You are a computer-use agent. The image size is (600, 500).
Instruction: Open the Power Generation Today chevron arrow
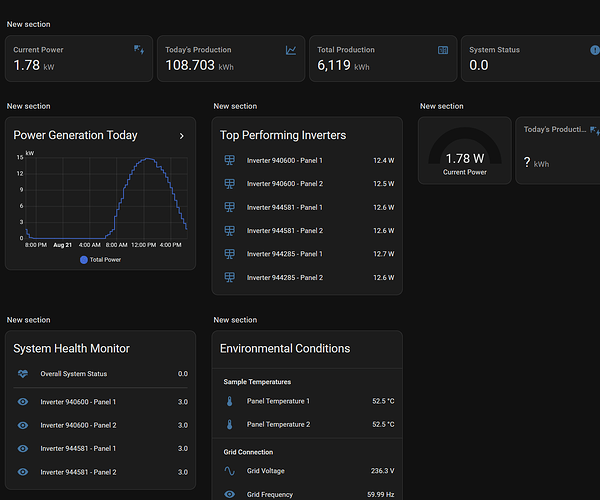(181, 136)
